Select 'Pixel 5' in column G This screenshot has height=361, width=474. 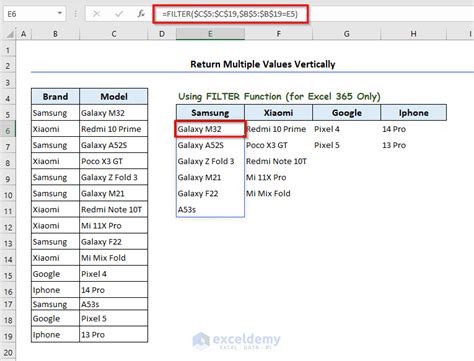coord(347,145)
